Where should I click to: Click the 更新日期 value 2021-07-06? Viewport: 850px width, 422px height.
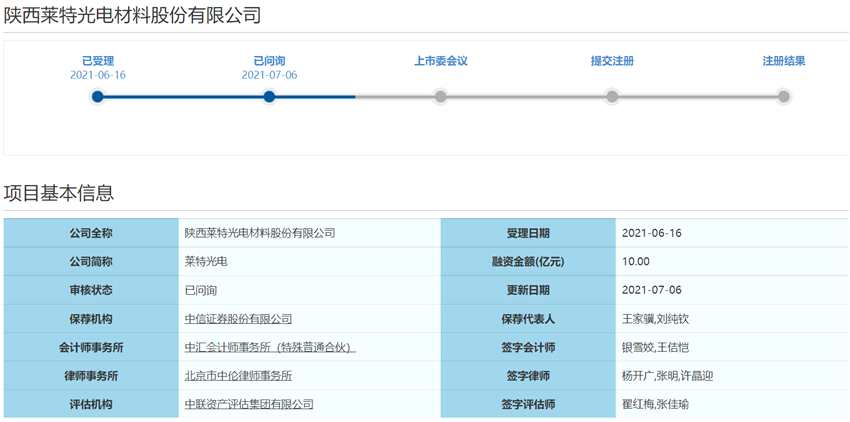tap(652, 290)
